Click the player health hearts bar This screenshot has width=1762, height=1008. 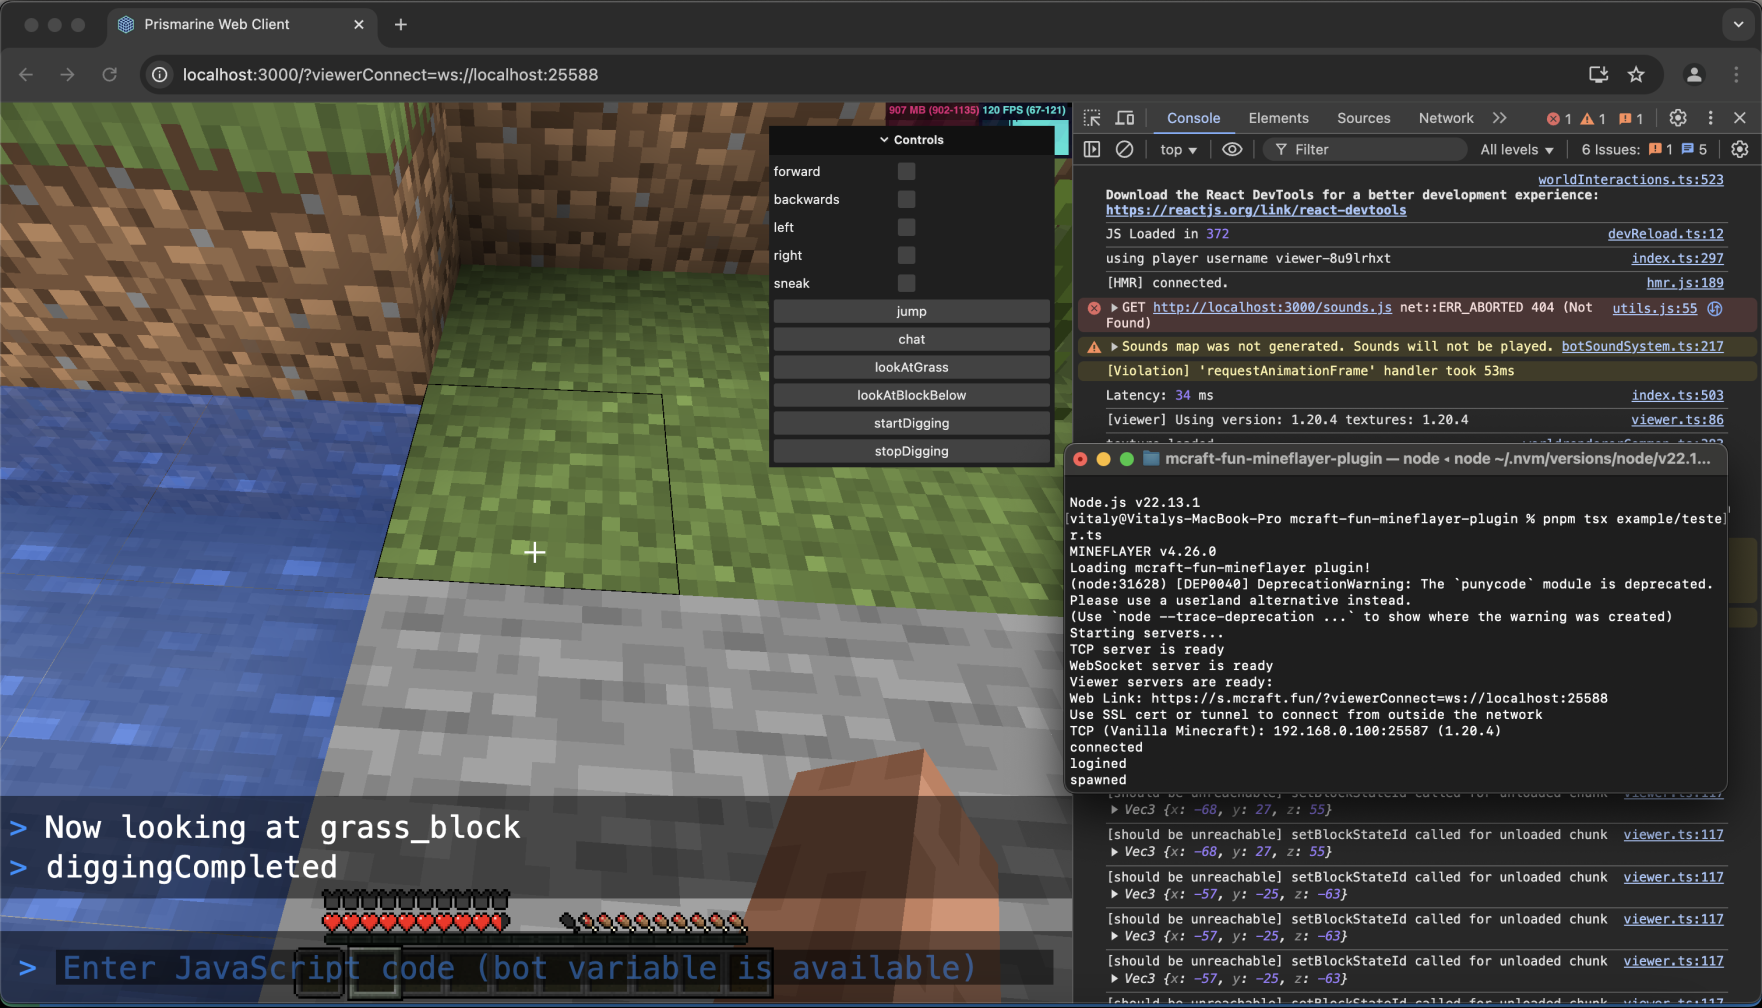click(x=415, y=921)
